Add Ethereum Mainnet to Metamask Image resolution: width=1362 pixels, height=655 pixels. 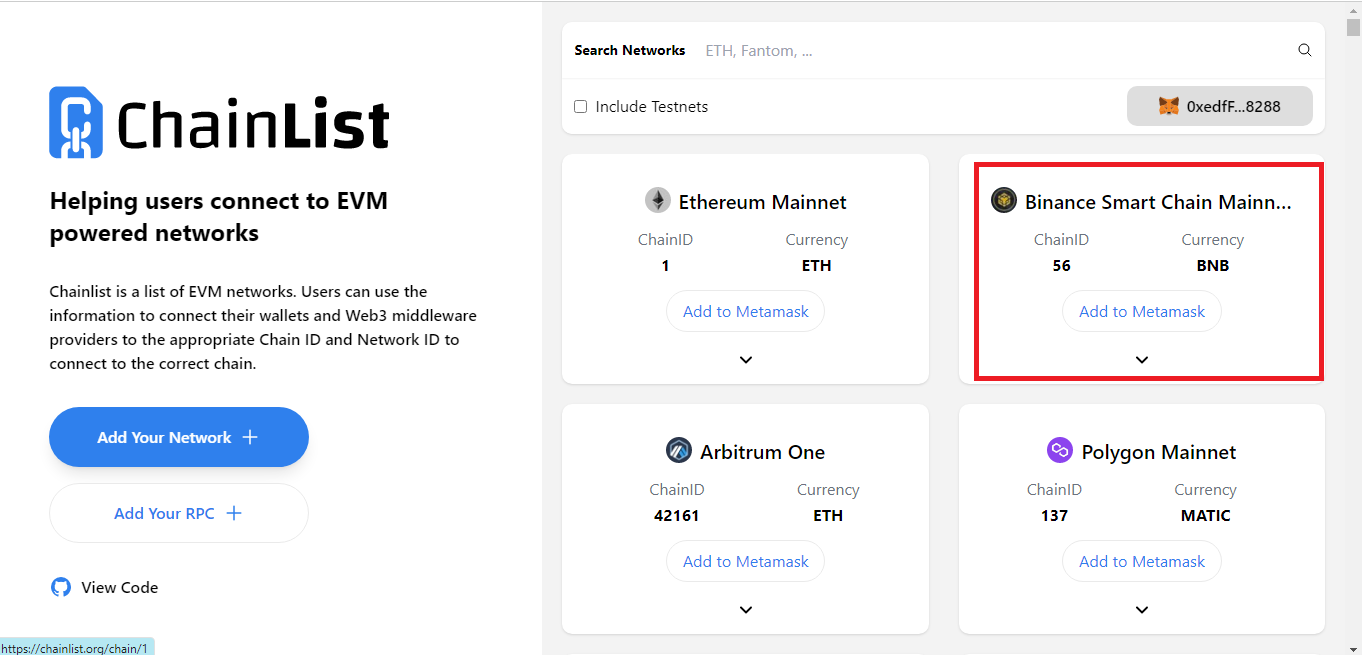coord(746,312)
